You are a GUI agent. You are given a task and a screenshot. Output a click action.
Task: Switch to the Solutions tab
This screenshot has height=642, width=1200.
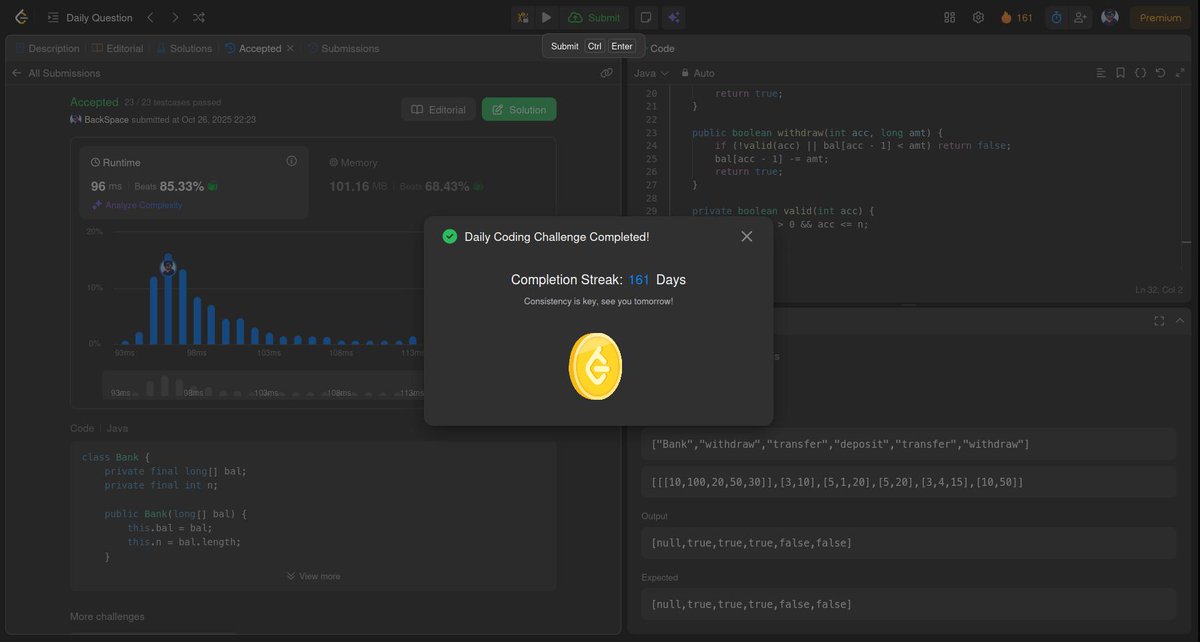click(184, 48)
